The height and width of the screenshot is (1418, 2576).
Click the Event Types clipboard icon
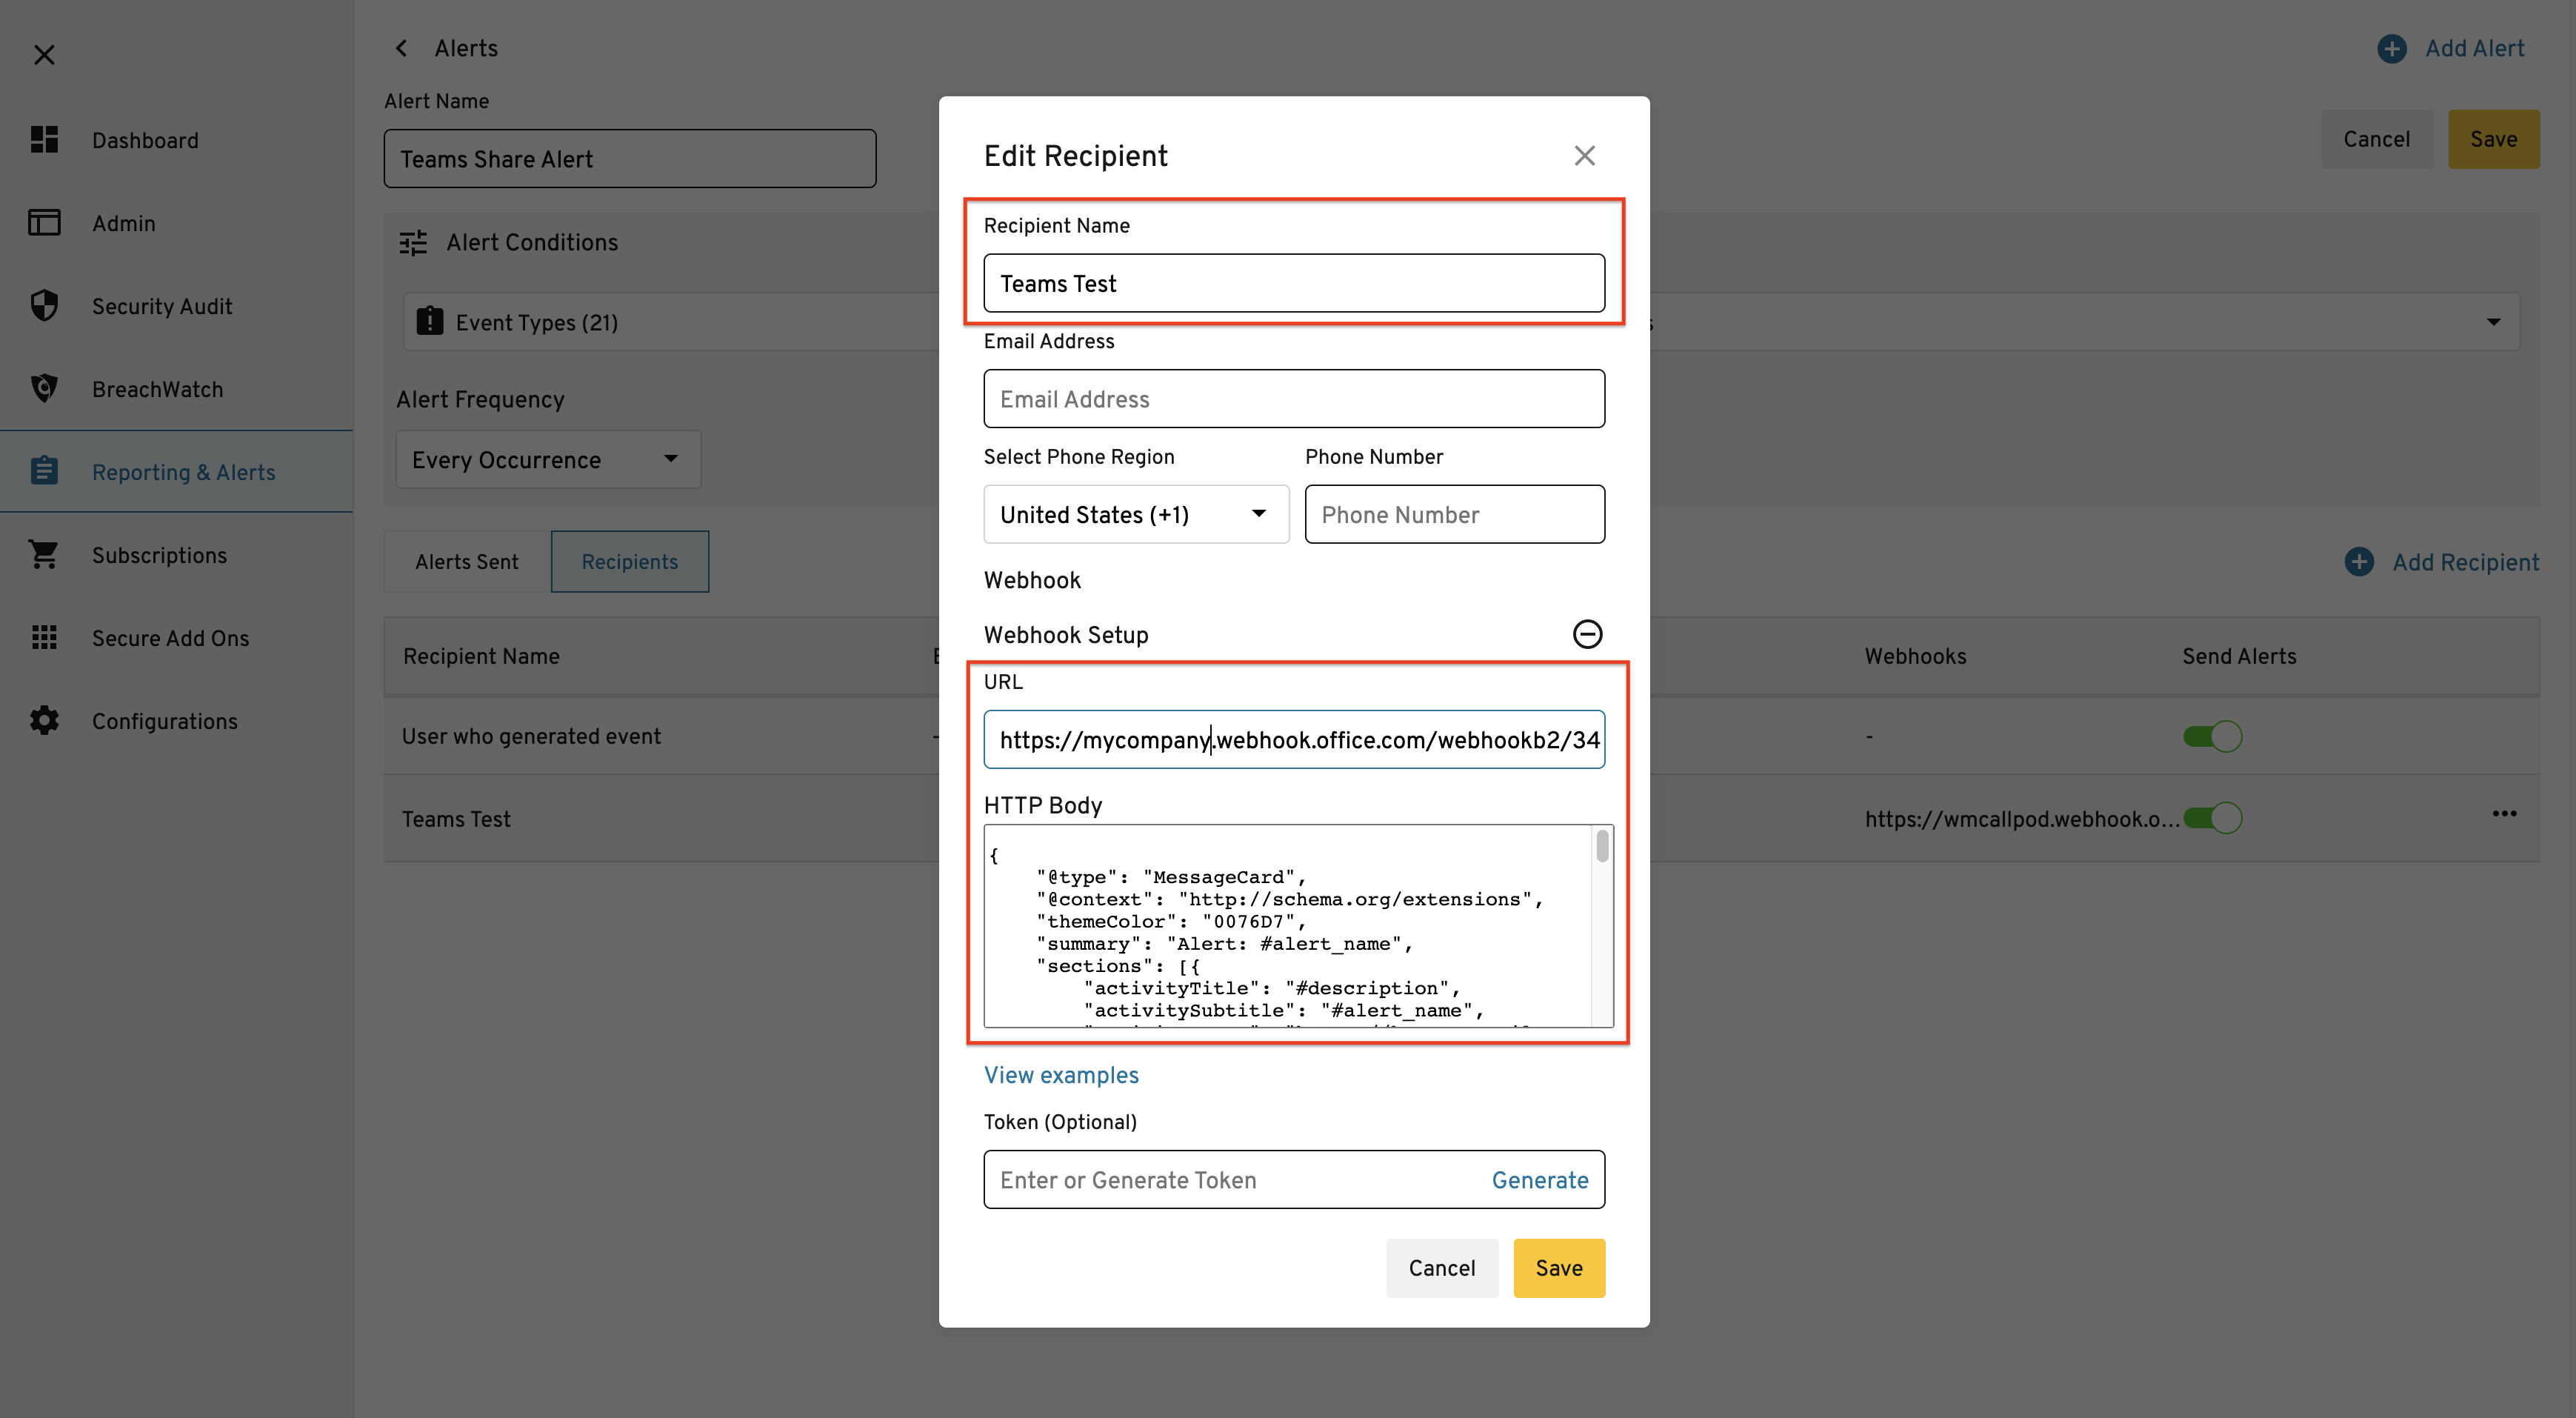(429, 321)
